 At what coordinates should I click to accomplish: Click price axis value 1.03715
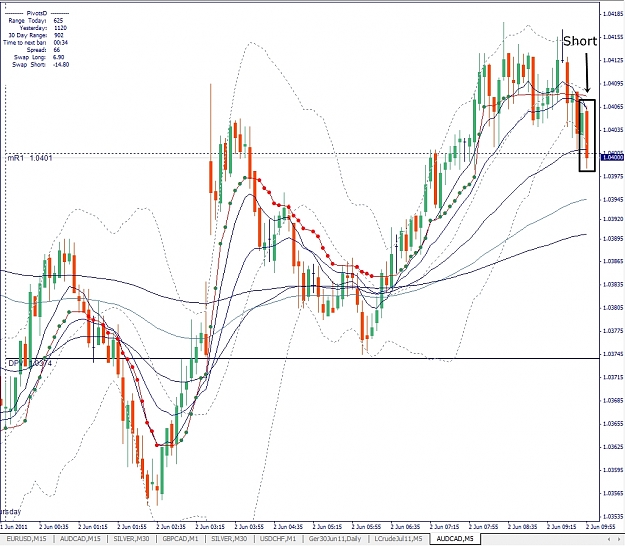[613, 377]
